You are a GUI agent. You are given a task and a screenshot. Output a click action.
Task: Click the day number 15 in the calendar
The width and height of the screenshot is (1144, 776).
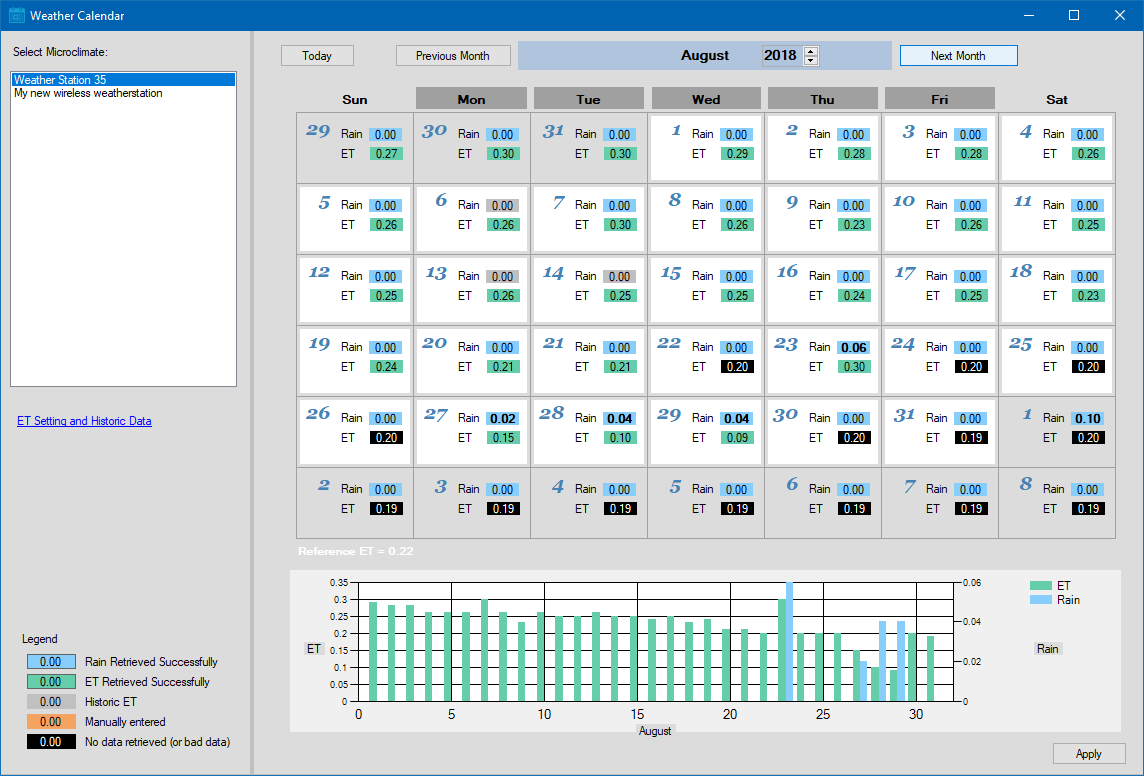coord(670,273)
